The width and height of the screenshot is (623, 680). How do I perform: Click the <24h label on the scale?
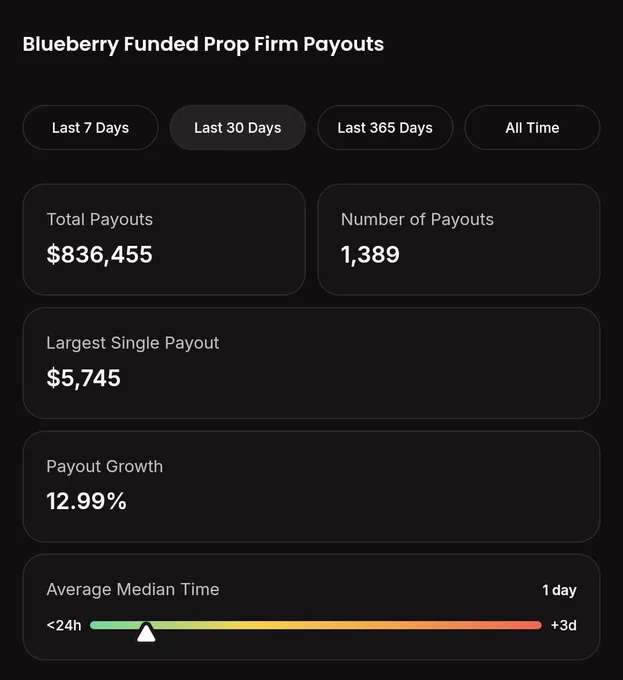pyautogui.click(x=64, y=625)
